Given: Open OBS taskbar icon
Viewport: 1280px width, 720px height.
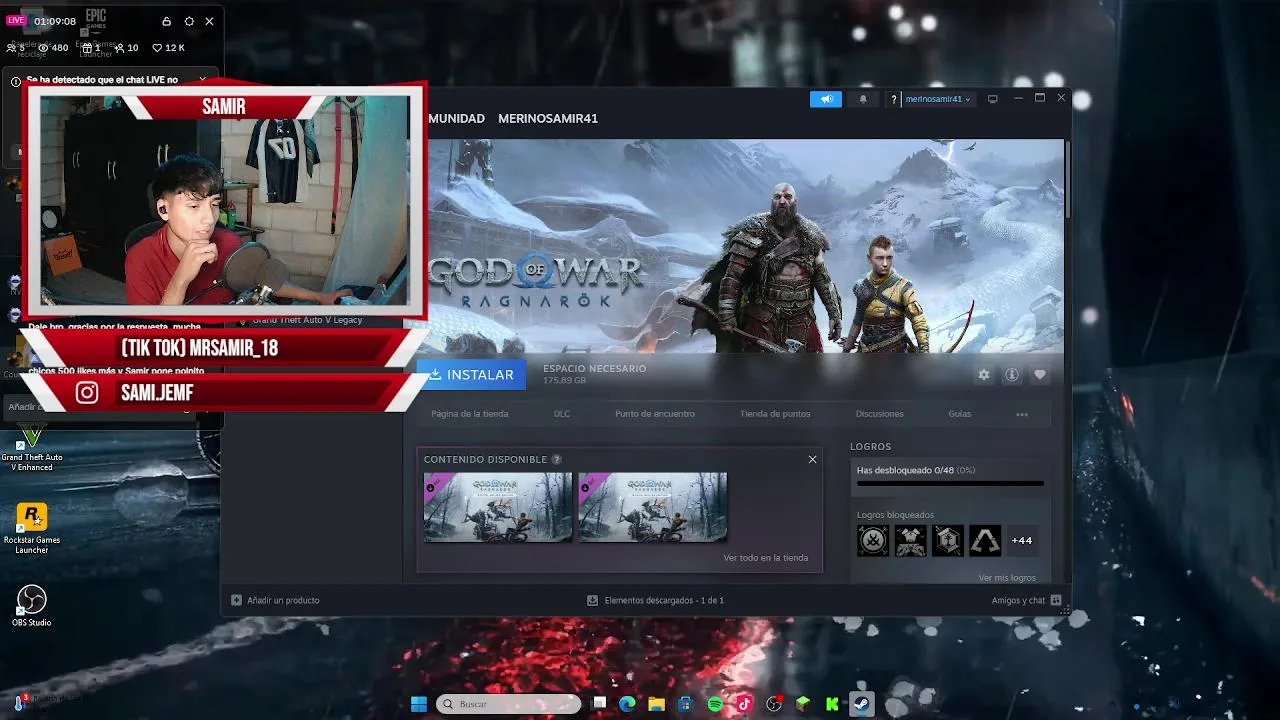Looking at the screenshot, I should click(x=774, y=704).
